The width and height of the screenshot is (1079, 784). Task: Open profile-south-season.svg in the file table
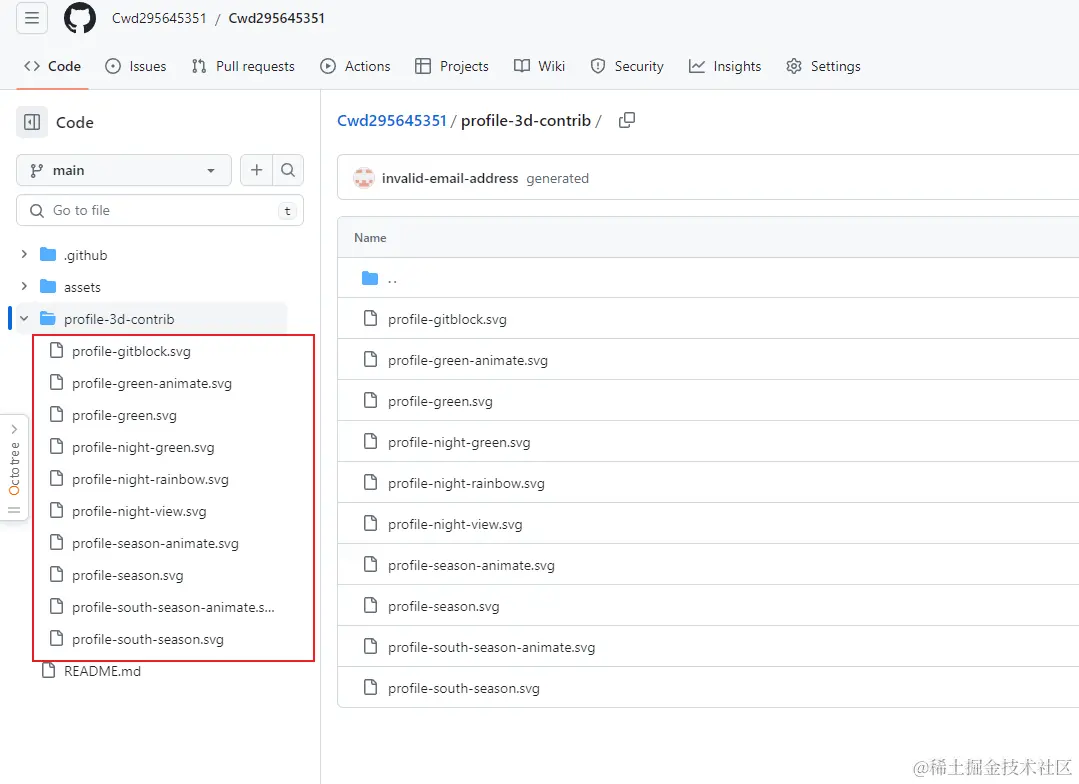click(464, 688)
